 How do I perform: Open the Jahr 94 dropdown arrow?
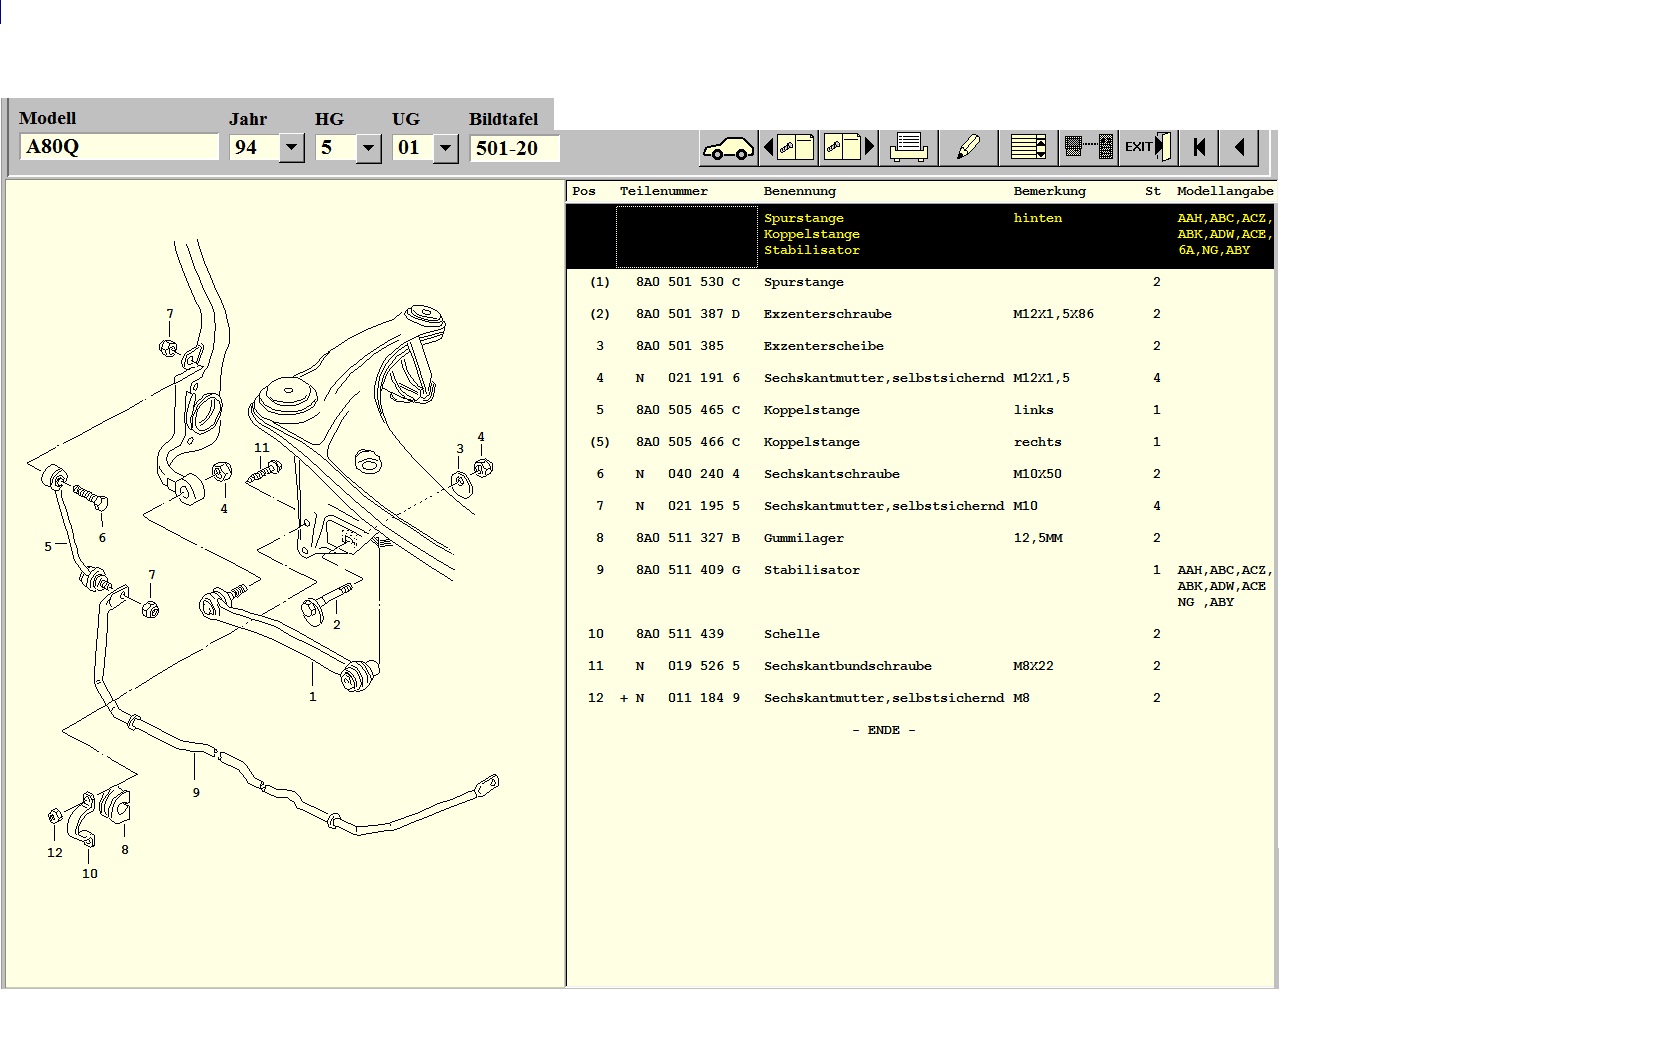pos(291,148)
